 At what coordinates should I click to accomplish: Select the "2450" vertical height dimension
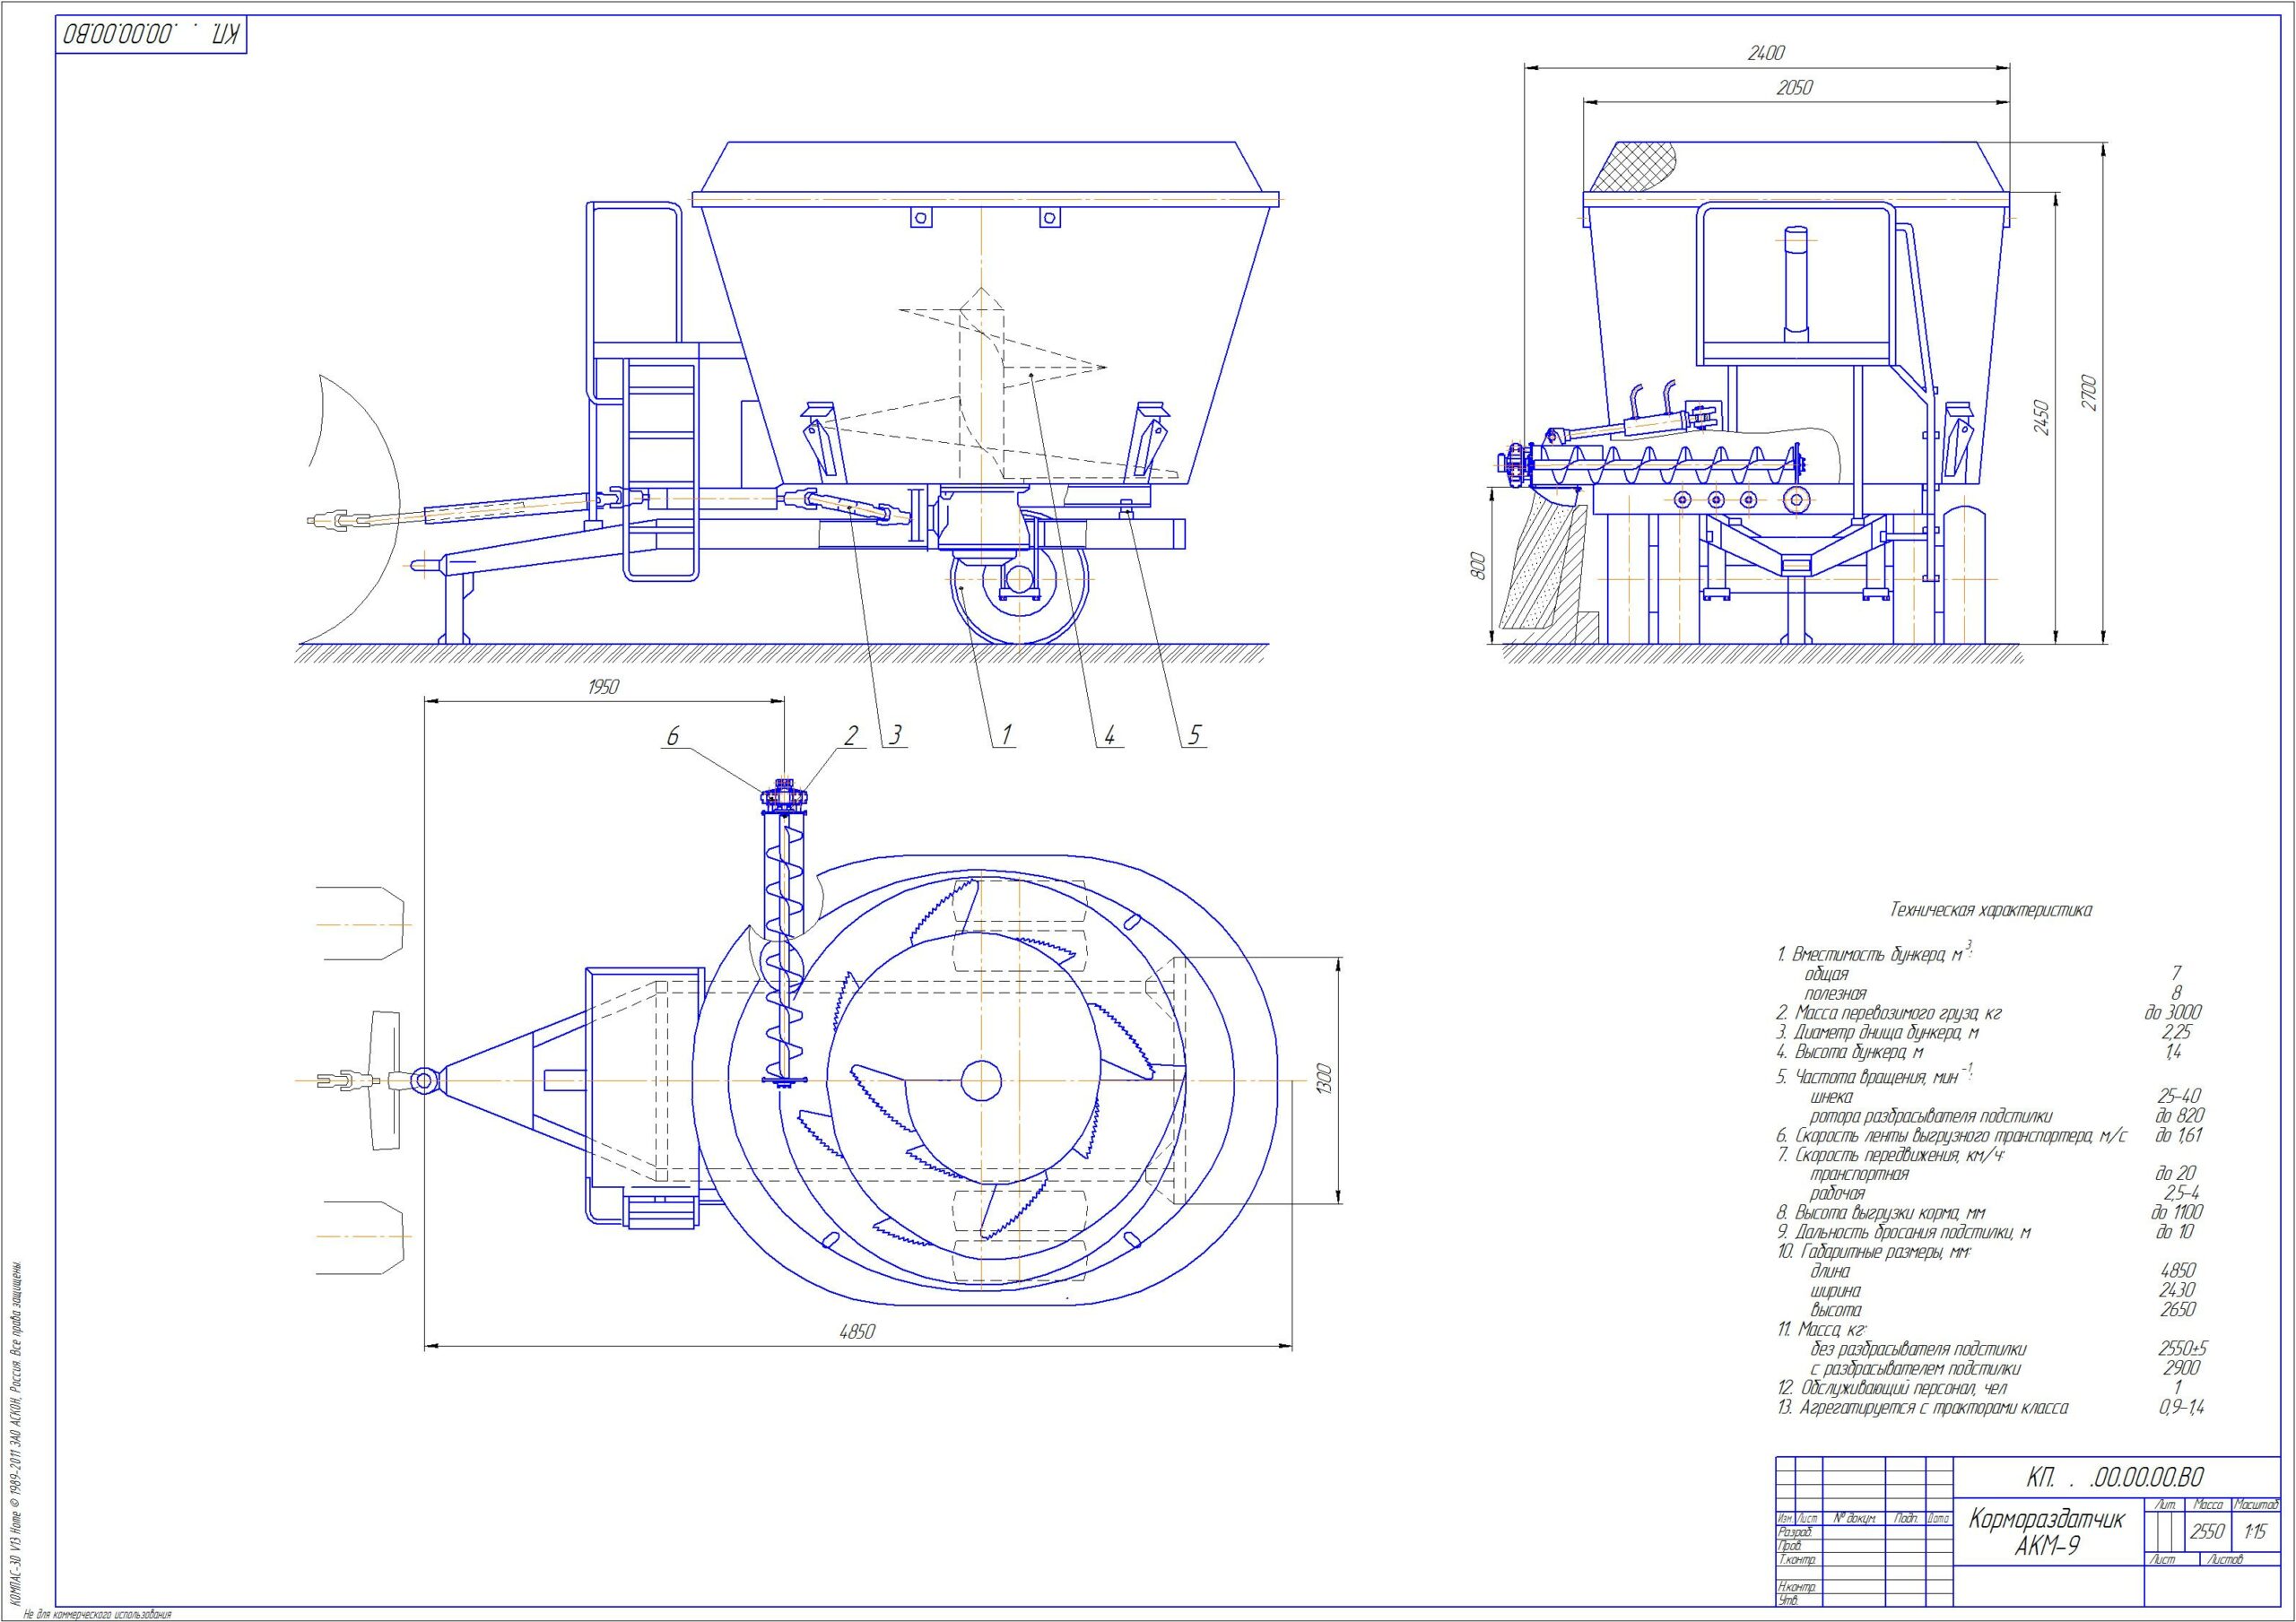(2040, 418)
